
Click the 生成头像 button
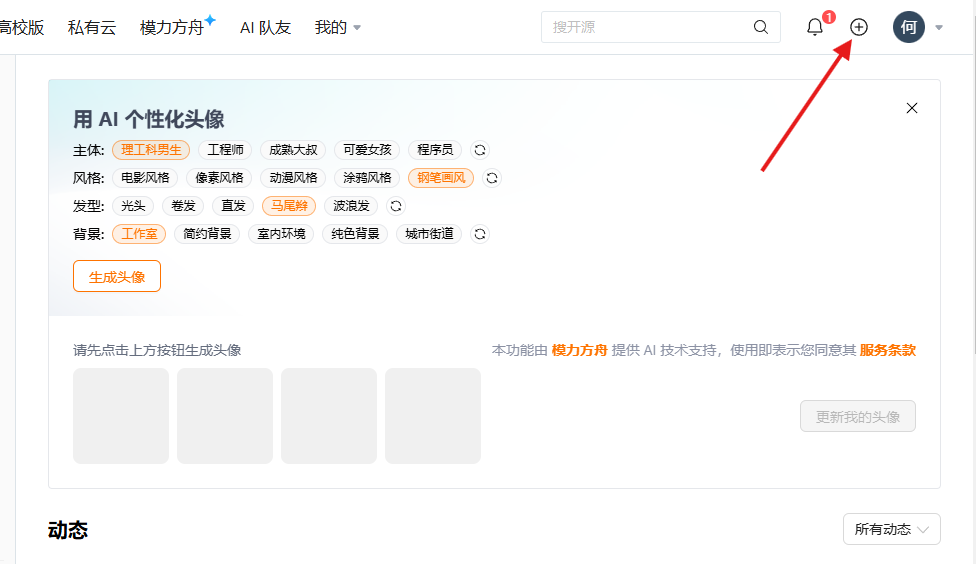(117, 276)
